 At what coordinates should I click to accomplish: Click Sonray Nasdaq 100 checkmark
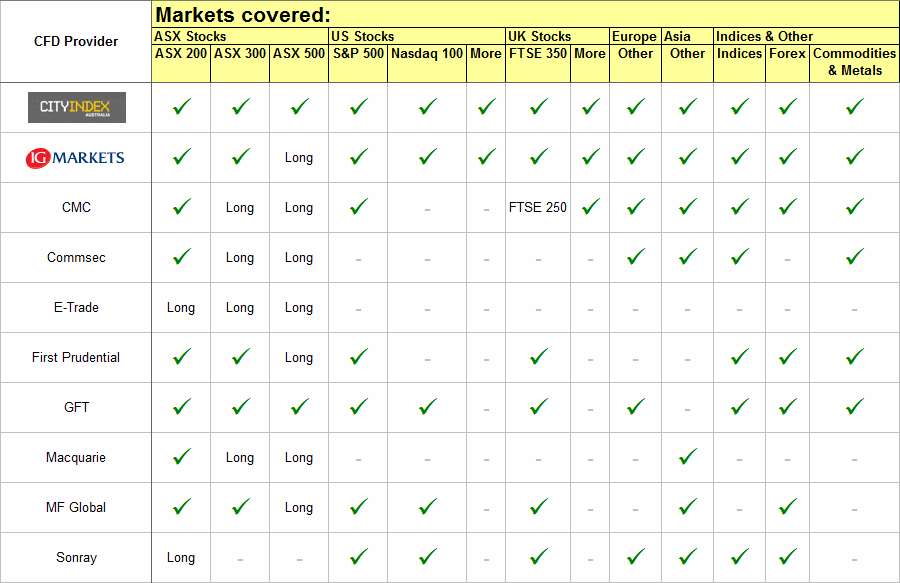tap(428, 557)
